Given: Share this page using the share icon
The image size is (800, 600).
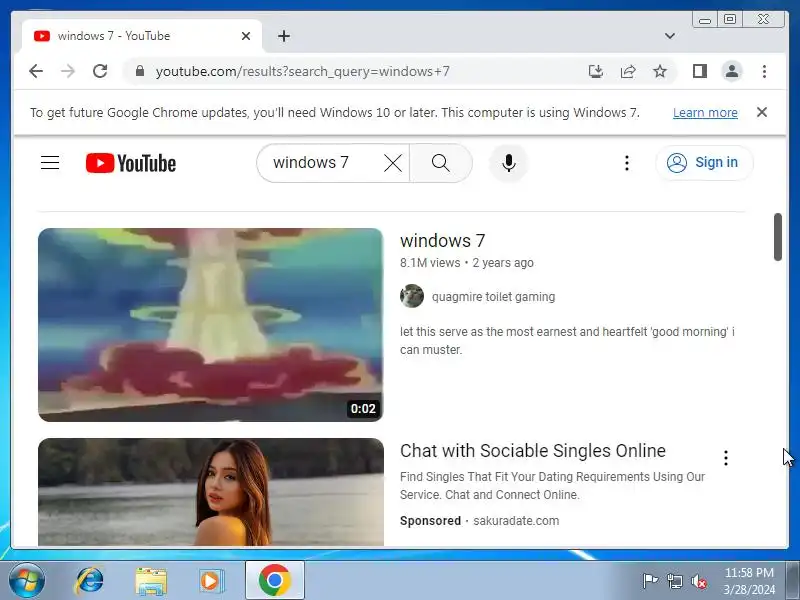Looking at the screenshot, I should pos(628,71).
